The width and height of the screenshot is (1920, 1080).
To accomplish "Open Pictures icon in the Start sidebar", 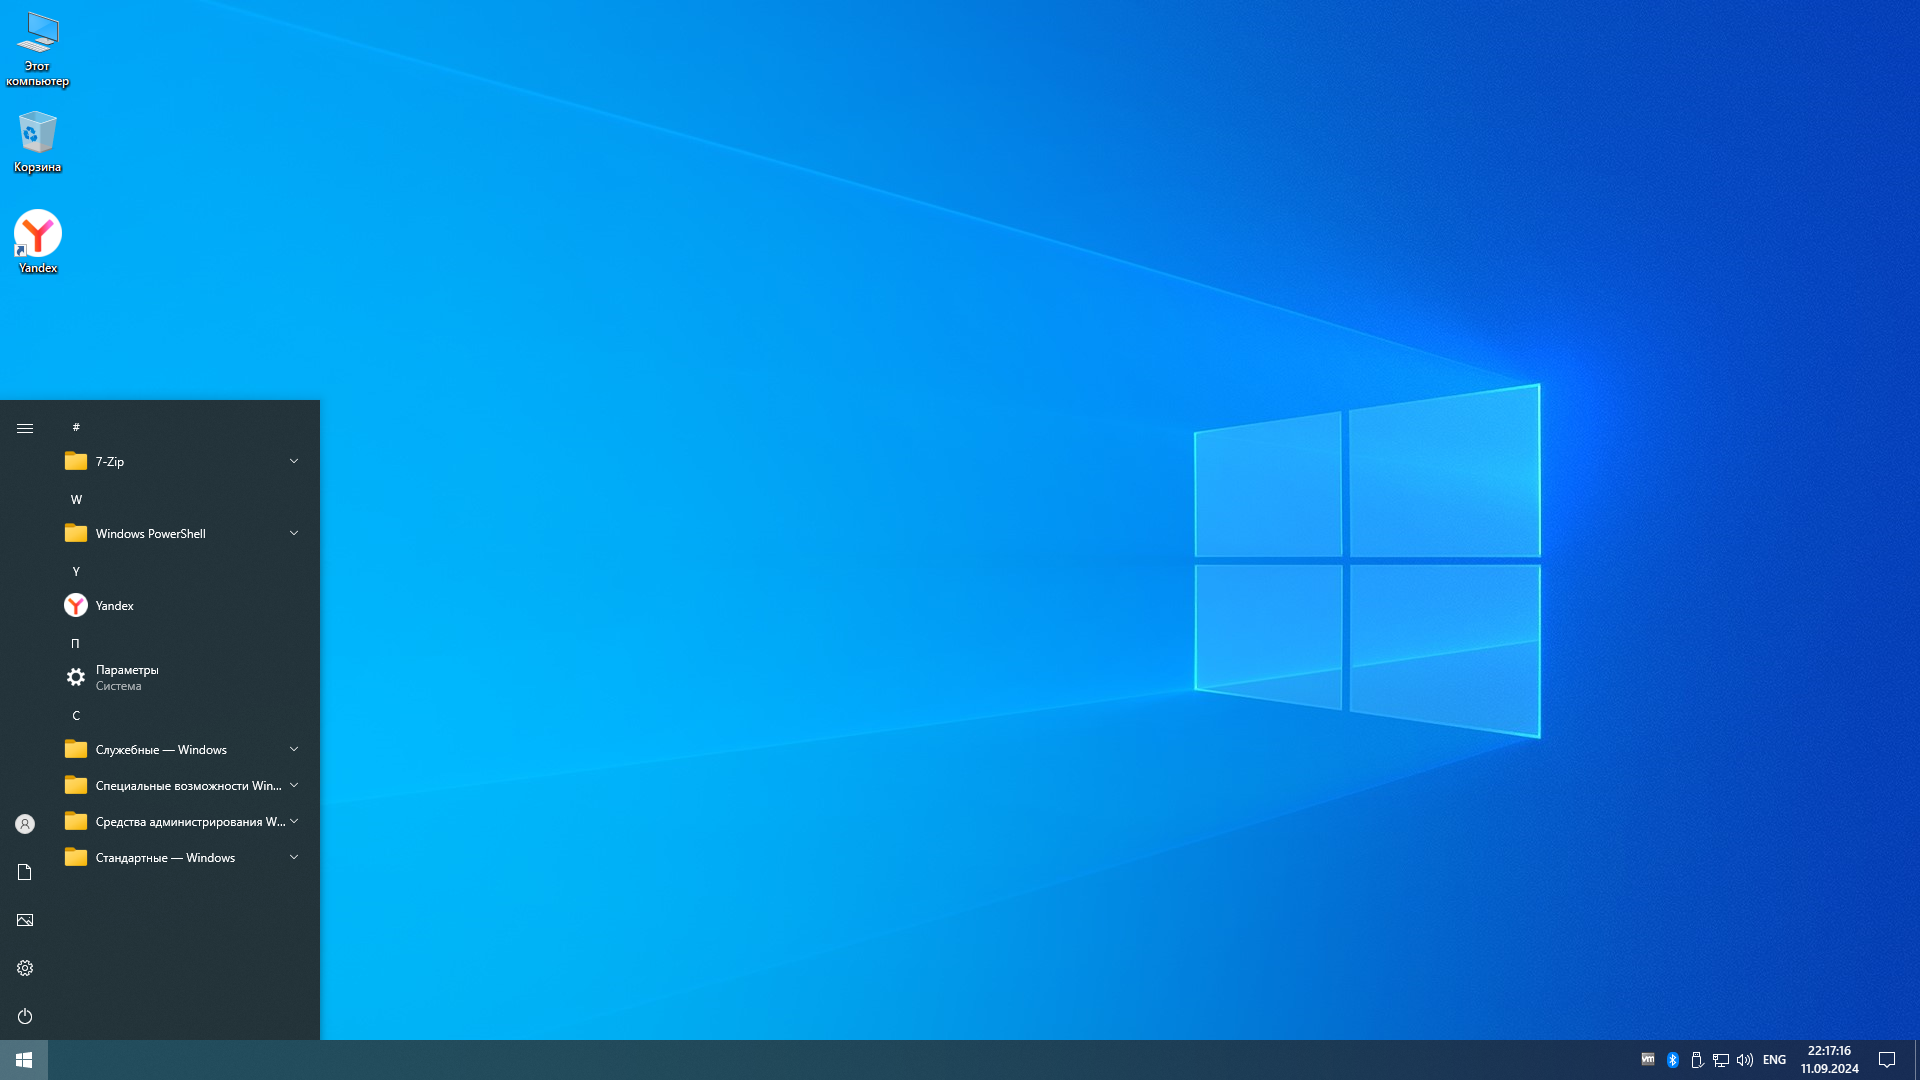I will pos(25,920).
